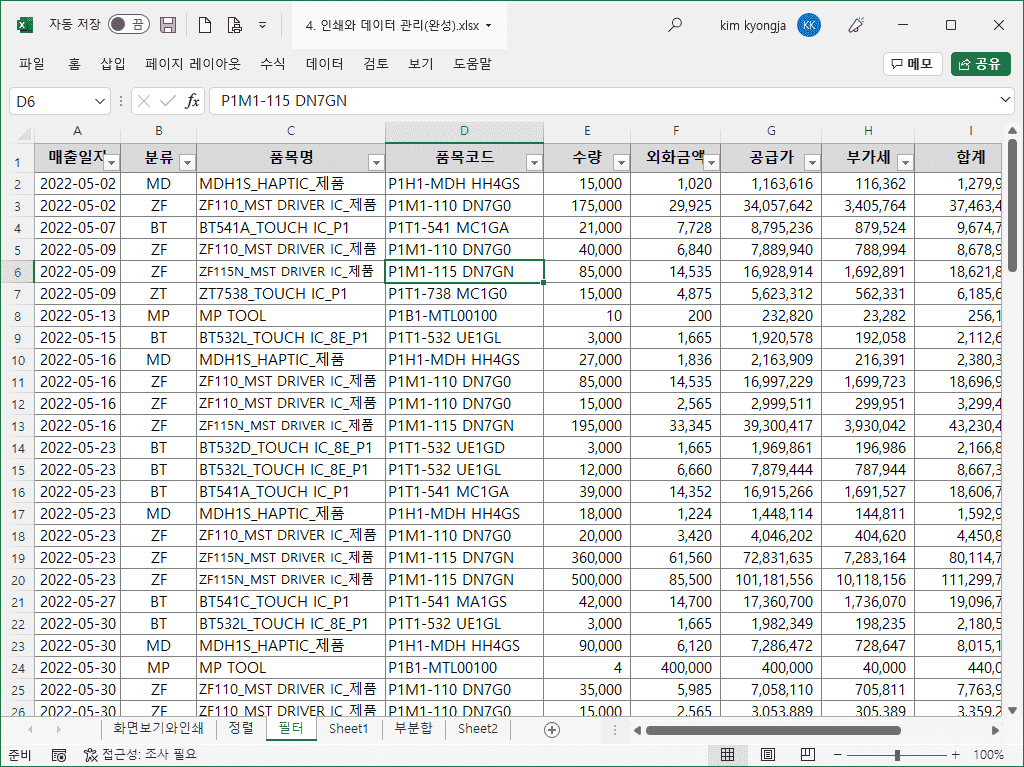Open the 분류 filter dropdown

(x=187, y=161)
